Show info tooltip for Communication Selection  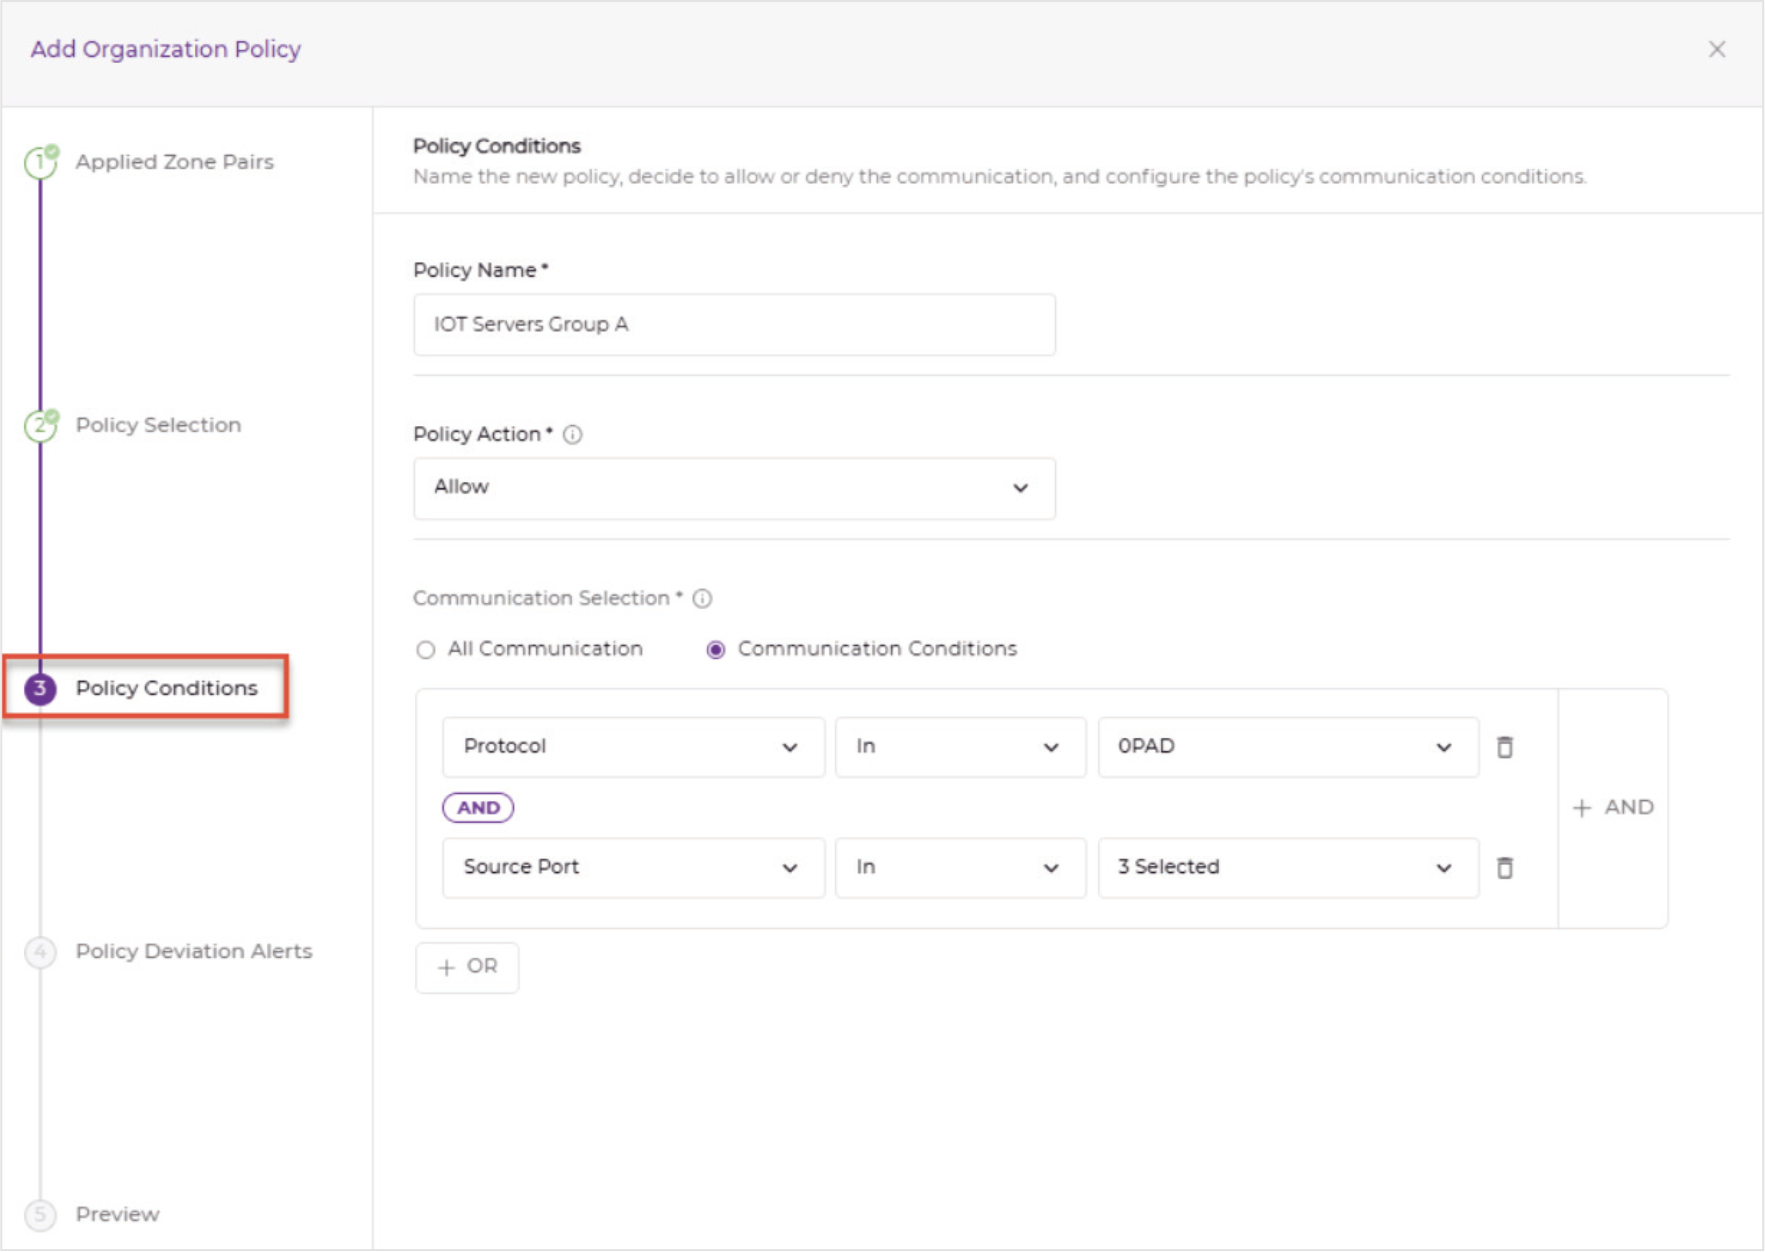pyautogui.click(x=702, y=598)
